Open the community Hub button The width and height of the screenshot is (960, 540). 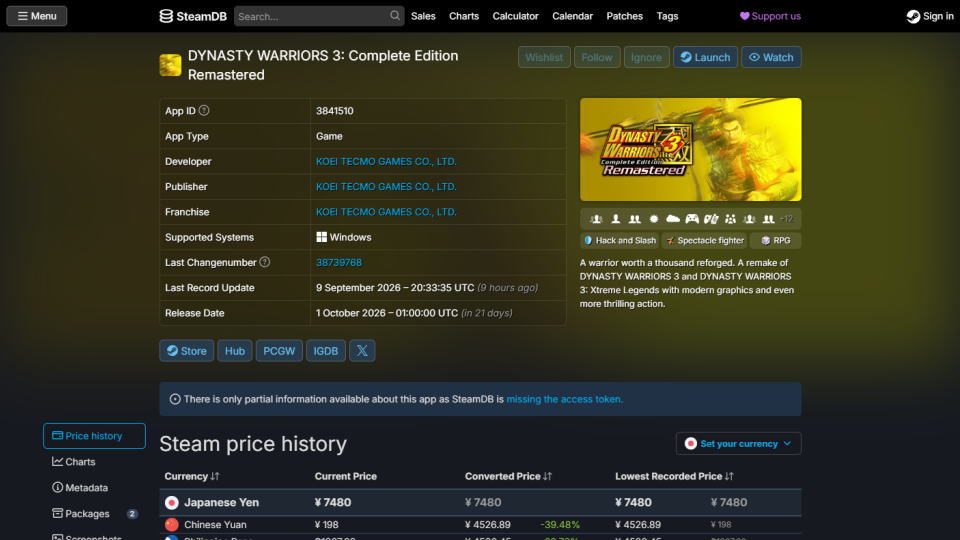coord(234,351)
